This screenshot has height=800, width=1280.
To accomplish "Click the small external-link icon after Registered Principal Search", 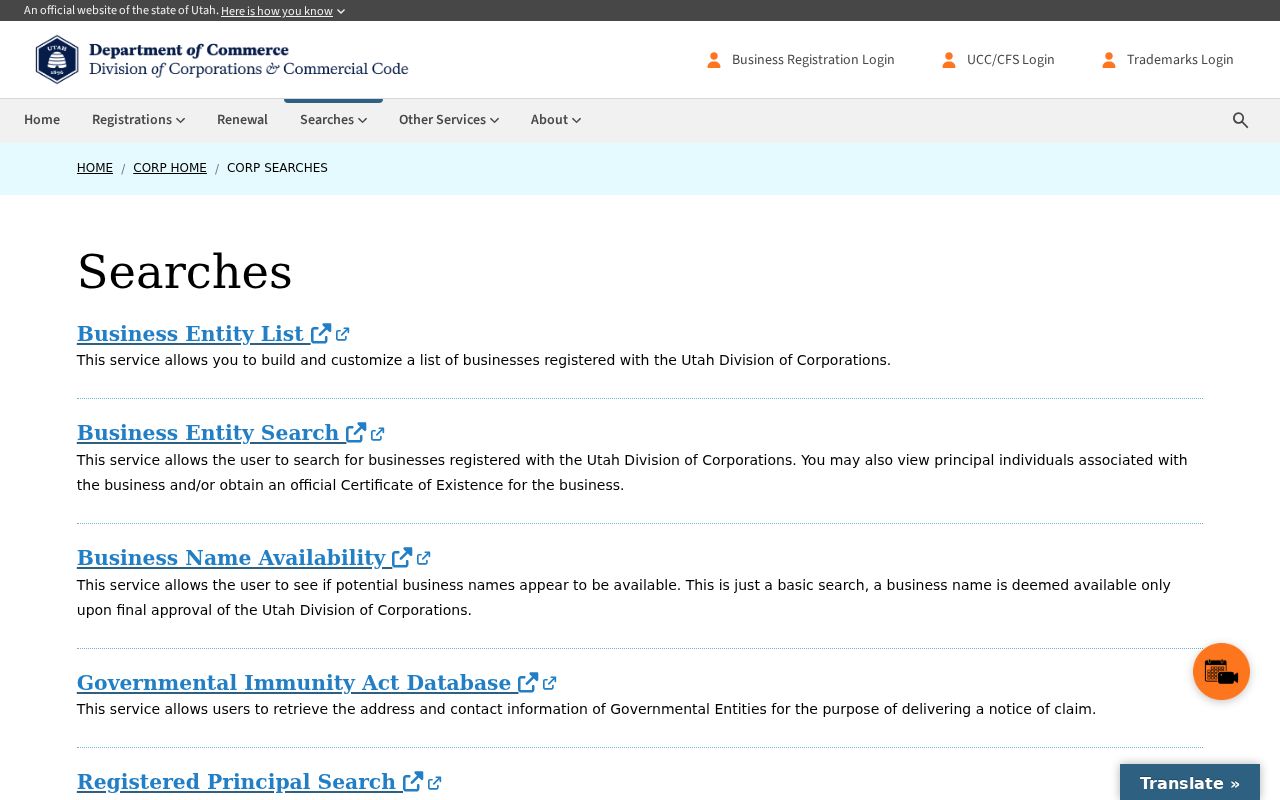I will 435,783.
